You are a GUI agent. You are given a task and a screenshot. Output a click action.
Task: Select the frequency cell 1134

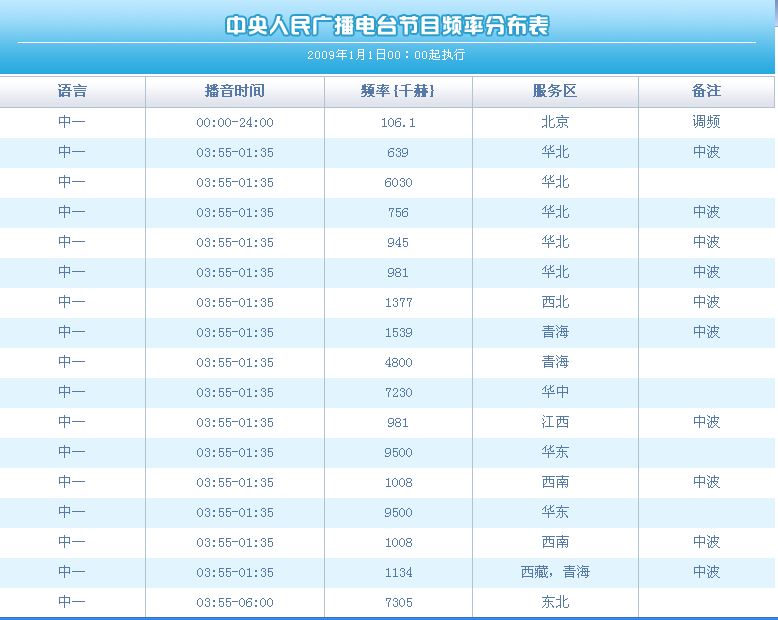(398, 573)
